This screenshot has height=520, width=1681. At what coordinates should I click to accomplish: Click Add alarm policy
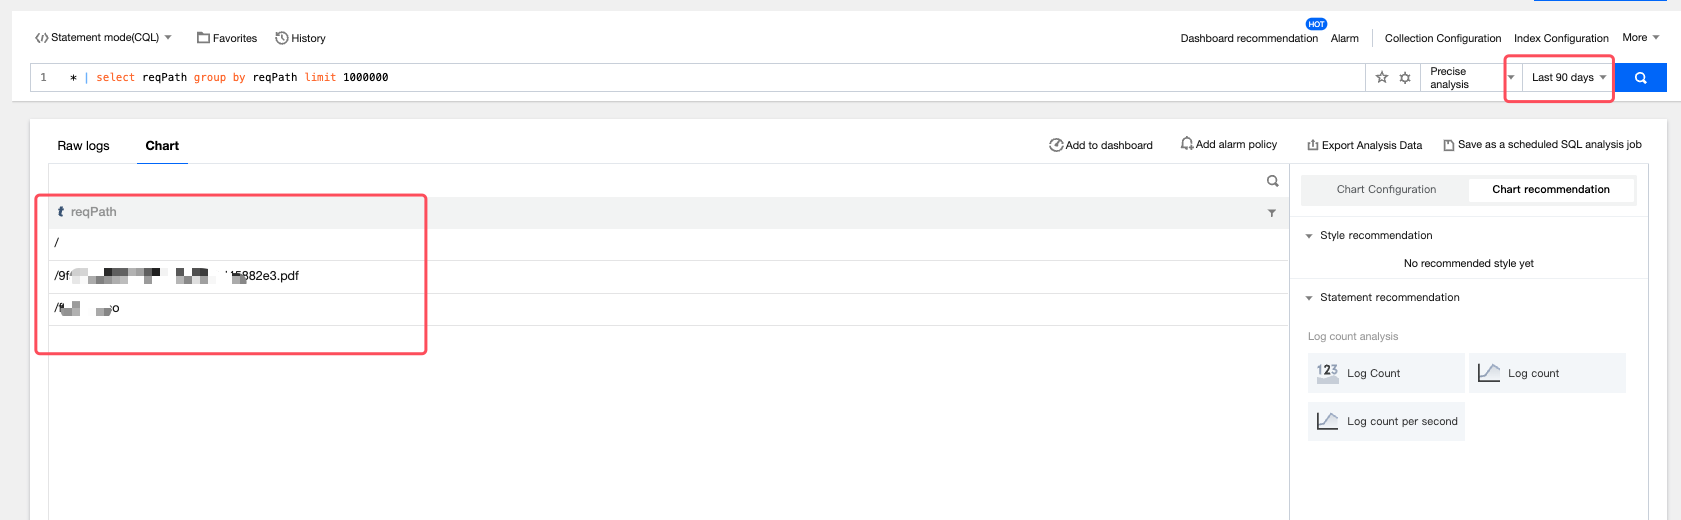pos(1229,144)
